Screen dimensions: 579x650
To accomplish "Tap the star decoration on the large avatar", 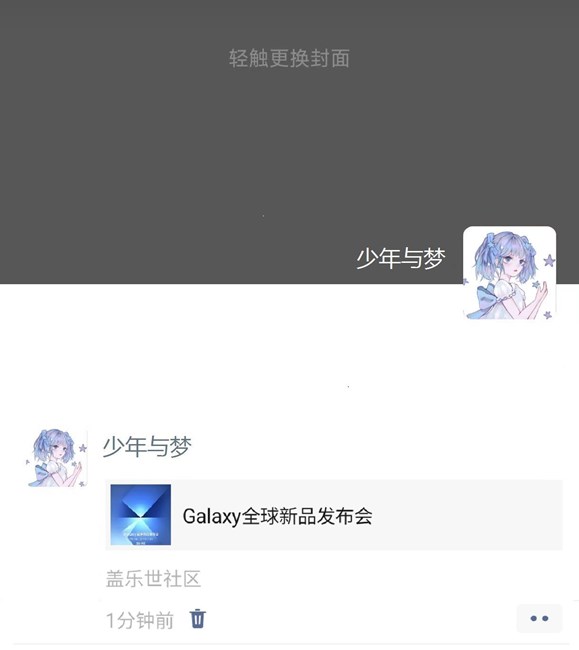I will coord(549,261).
